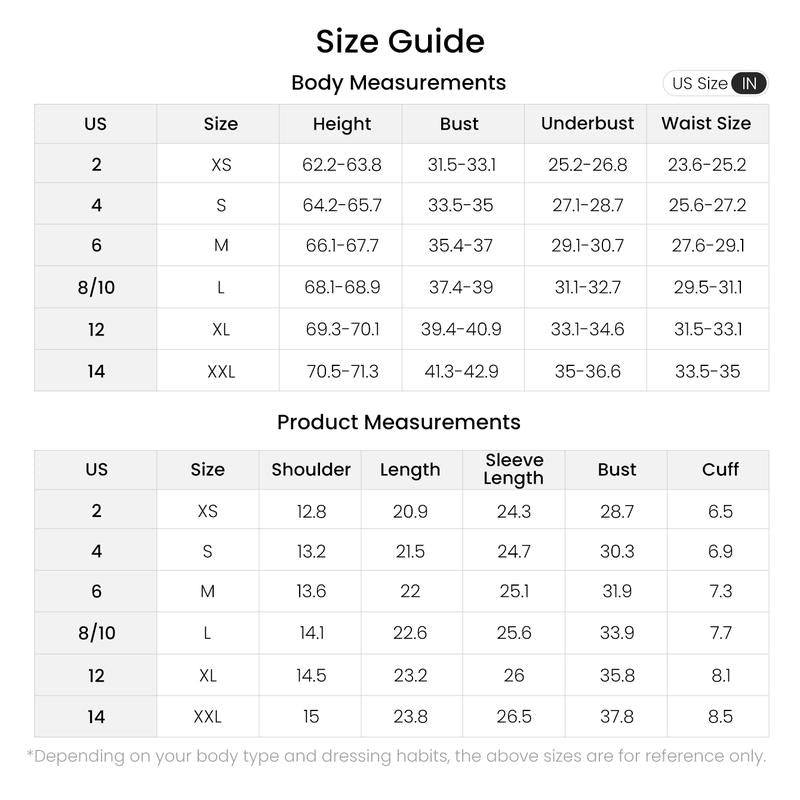Click the 29.1-30.7 underbust value

(x=588, y=246)
